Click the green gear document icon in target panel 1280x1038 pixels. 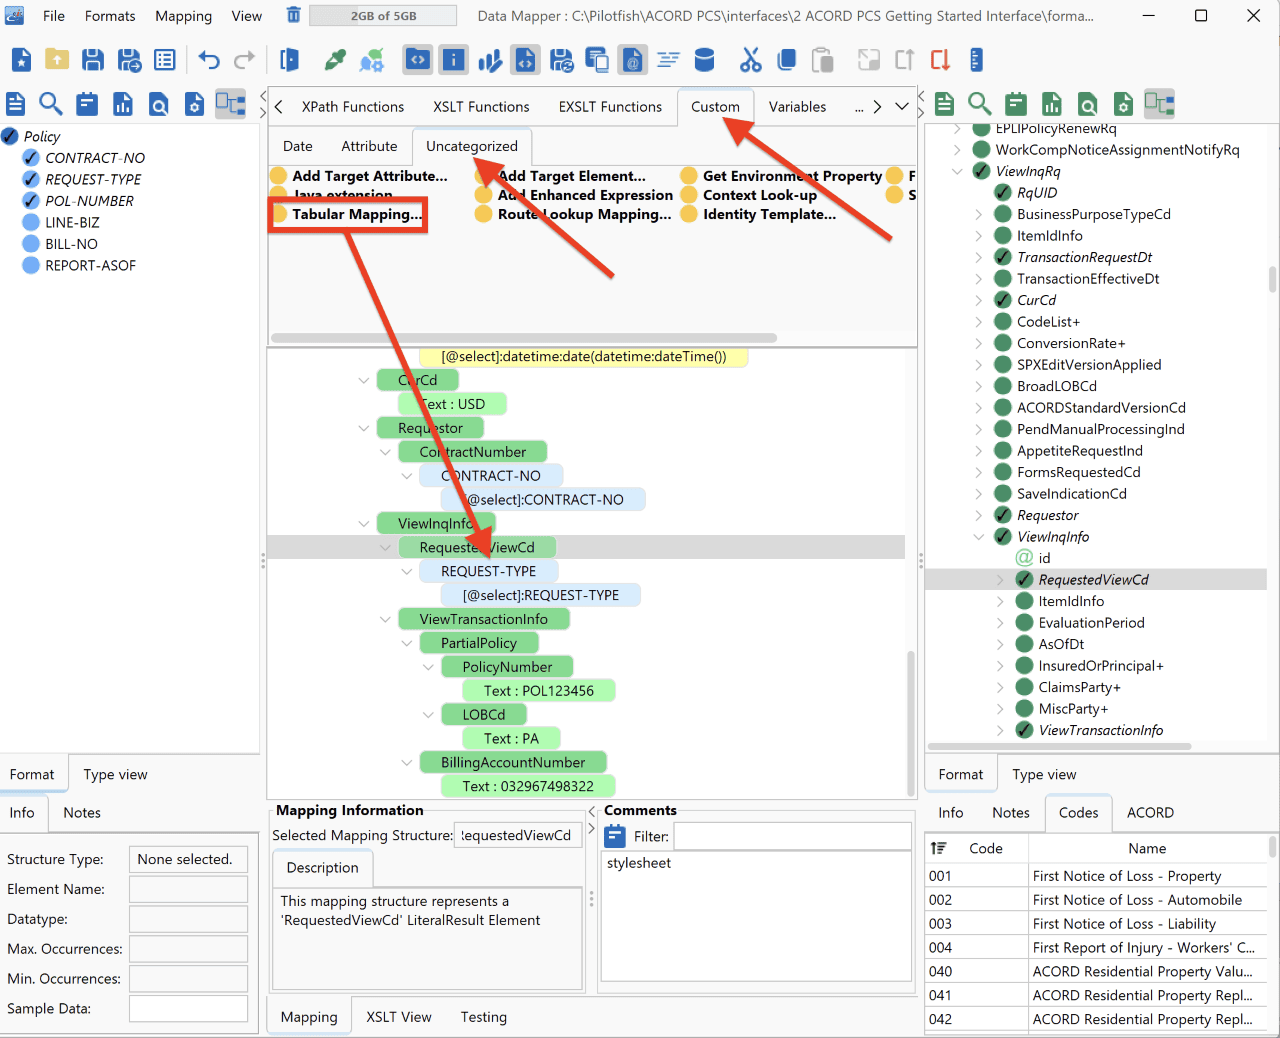pos(1124,104)
